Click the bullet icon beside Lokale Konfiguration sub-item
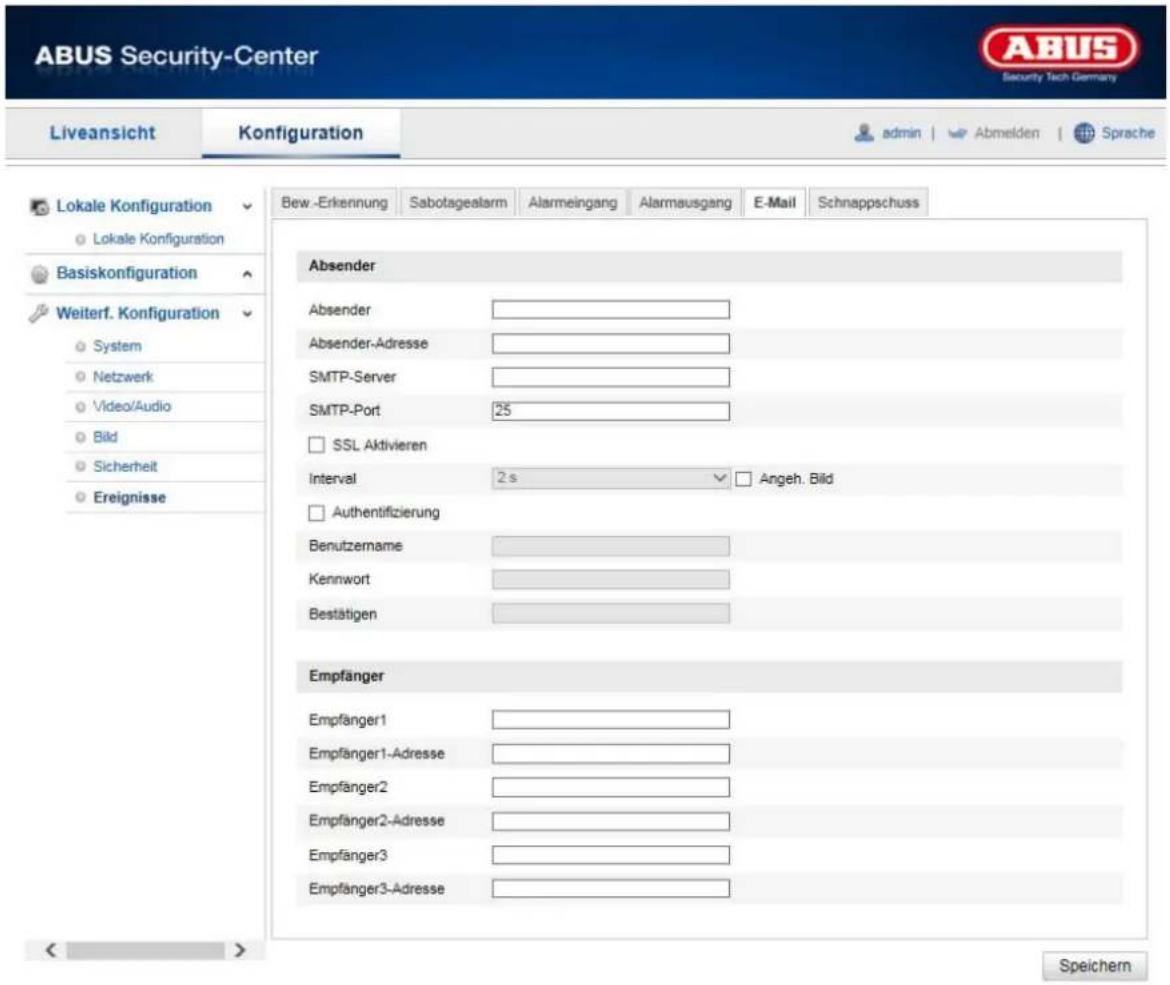This screenshot has width=1170, height=985. pyautogui.click(x=81, y=240)
